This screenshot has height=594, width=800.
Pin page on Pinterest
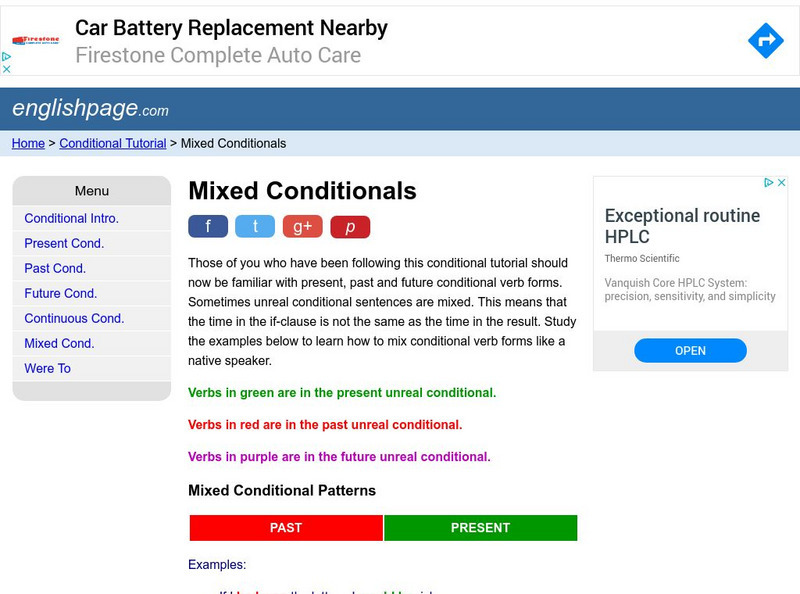pyautogui.click(x=350, y=227)
